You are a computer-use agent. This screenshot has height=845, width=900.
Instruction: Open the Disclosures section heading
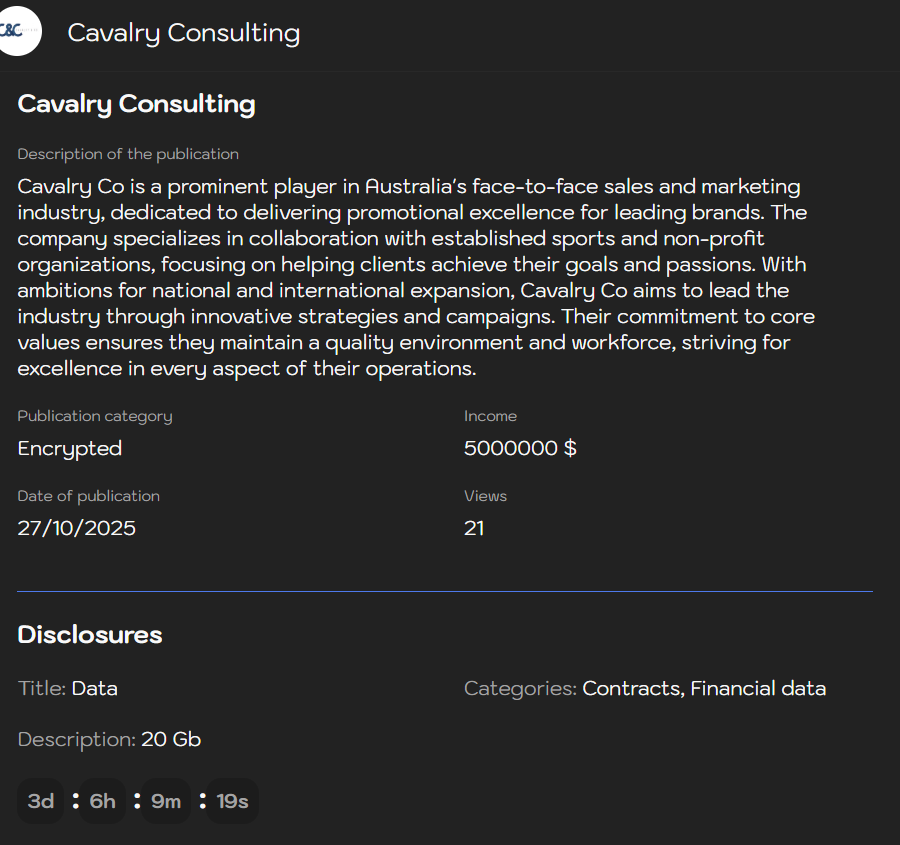90,635
